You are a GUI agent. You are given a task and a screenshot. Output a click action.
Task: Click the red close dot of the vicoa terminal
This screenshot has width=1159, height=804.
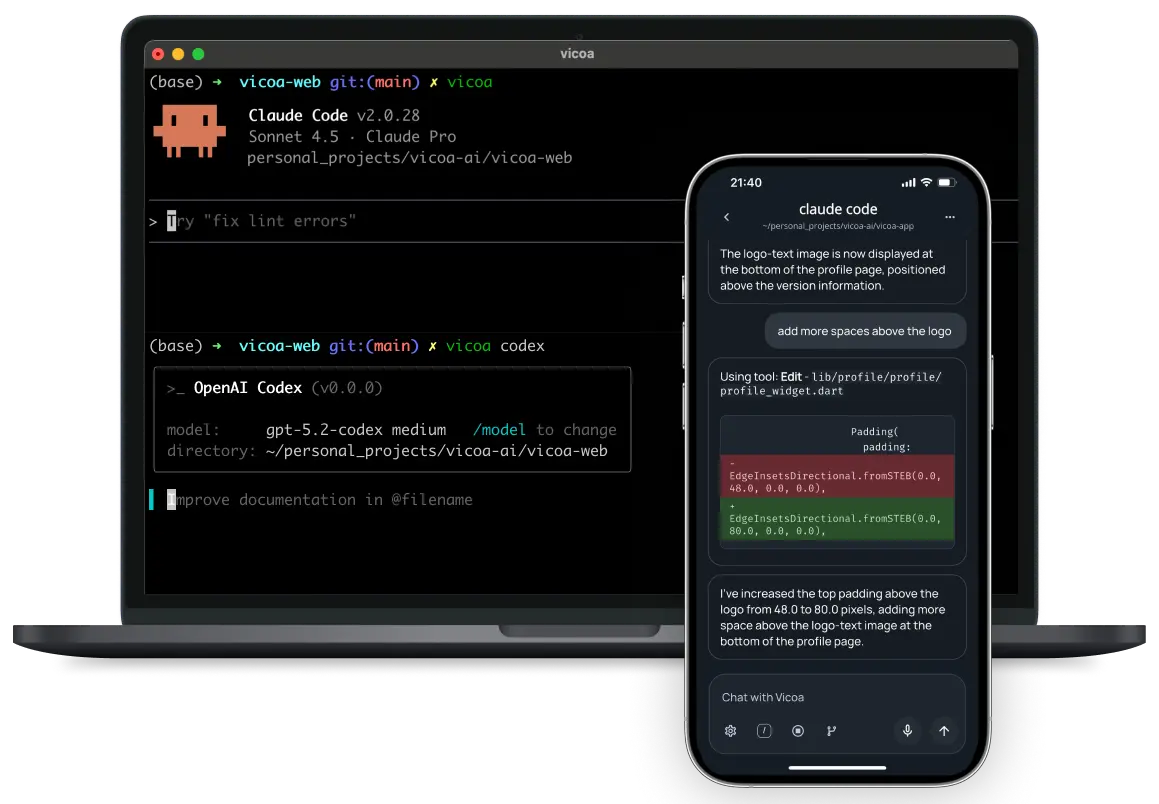(x=158, y=54)
